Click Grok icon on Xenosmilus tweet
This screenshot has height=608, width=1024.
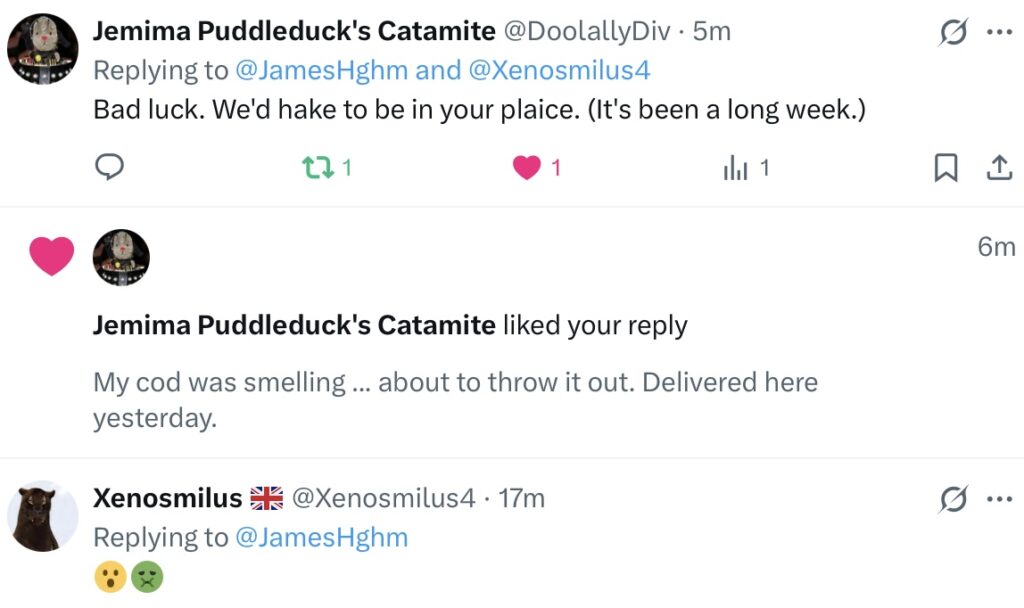pyautogui.click(x=954, y=498)
